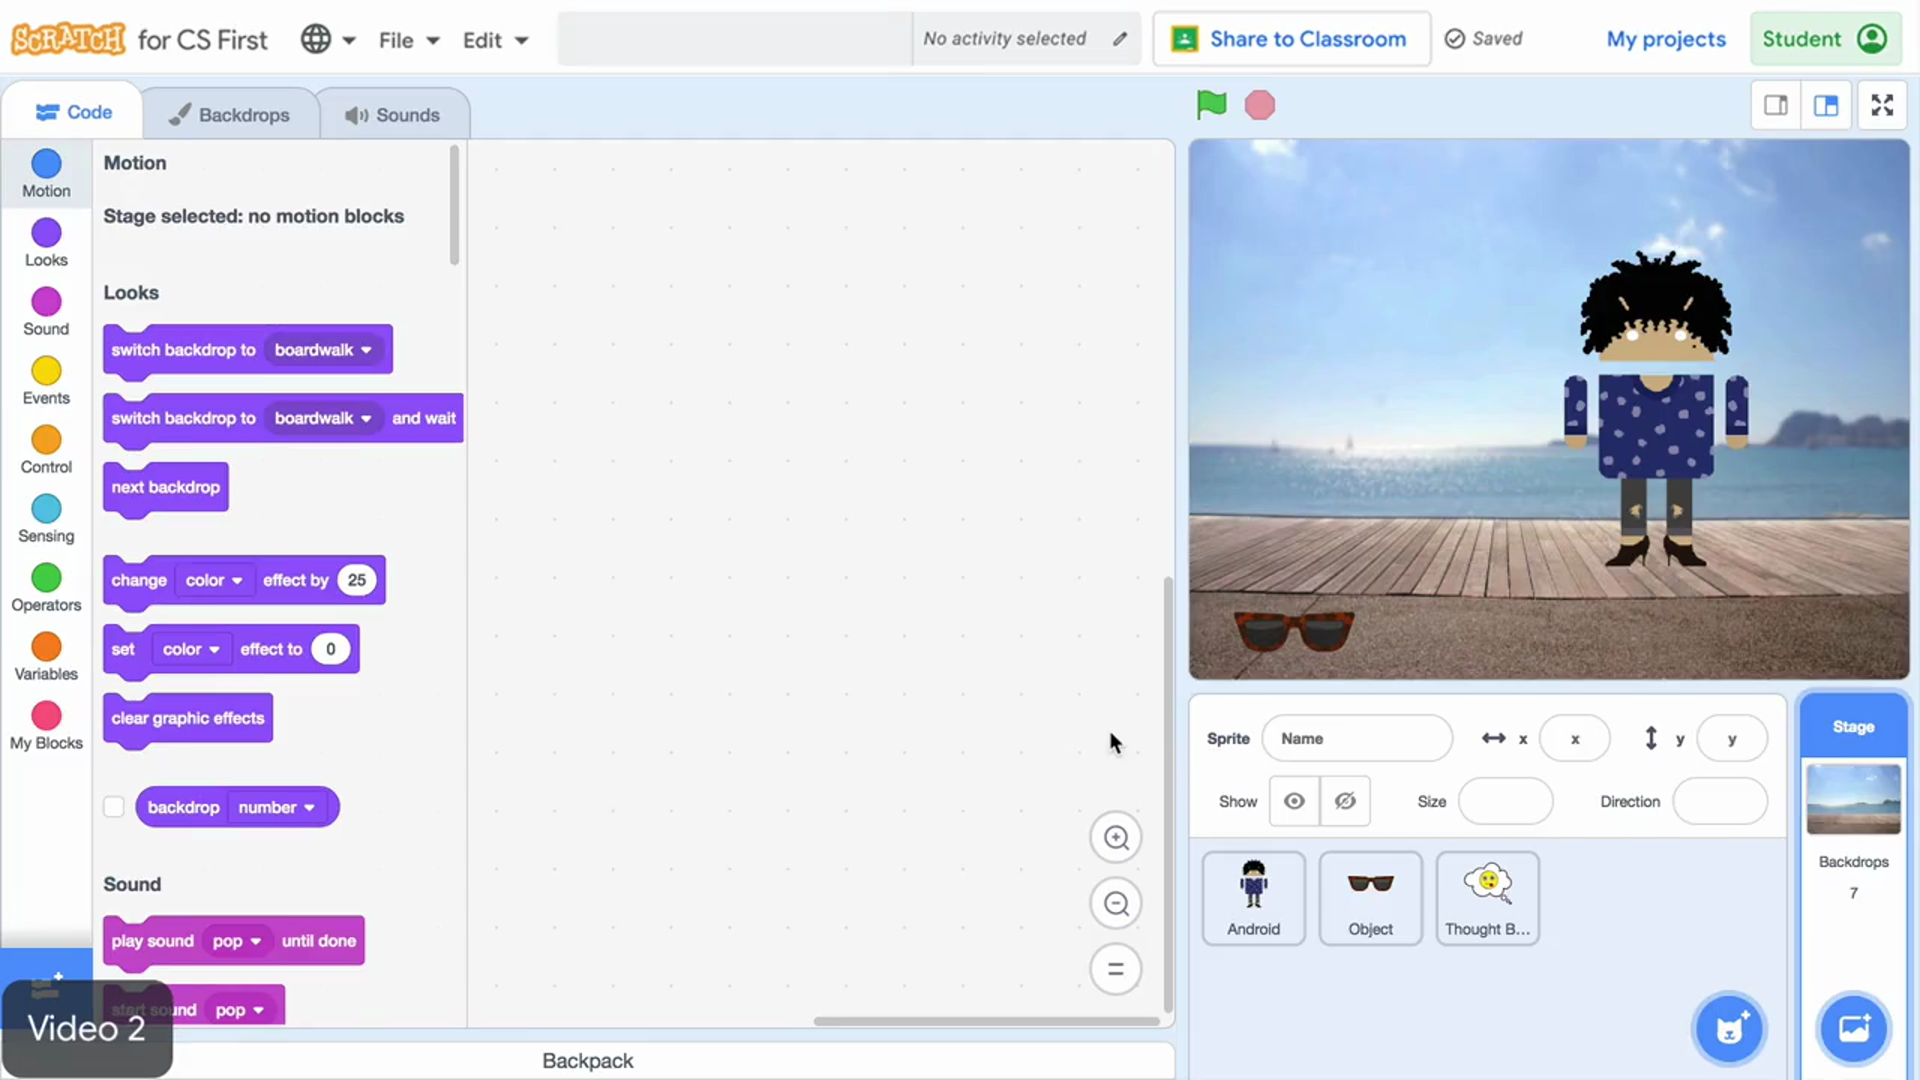Viewport: 1920px width, 1080px height.
Task: Click the block palette vertical scrollbar
Action: [x=454, y=205]
